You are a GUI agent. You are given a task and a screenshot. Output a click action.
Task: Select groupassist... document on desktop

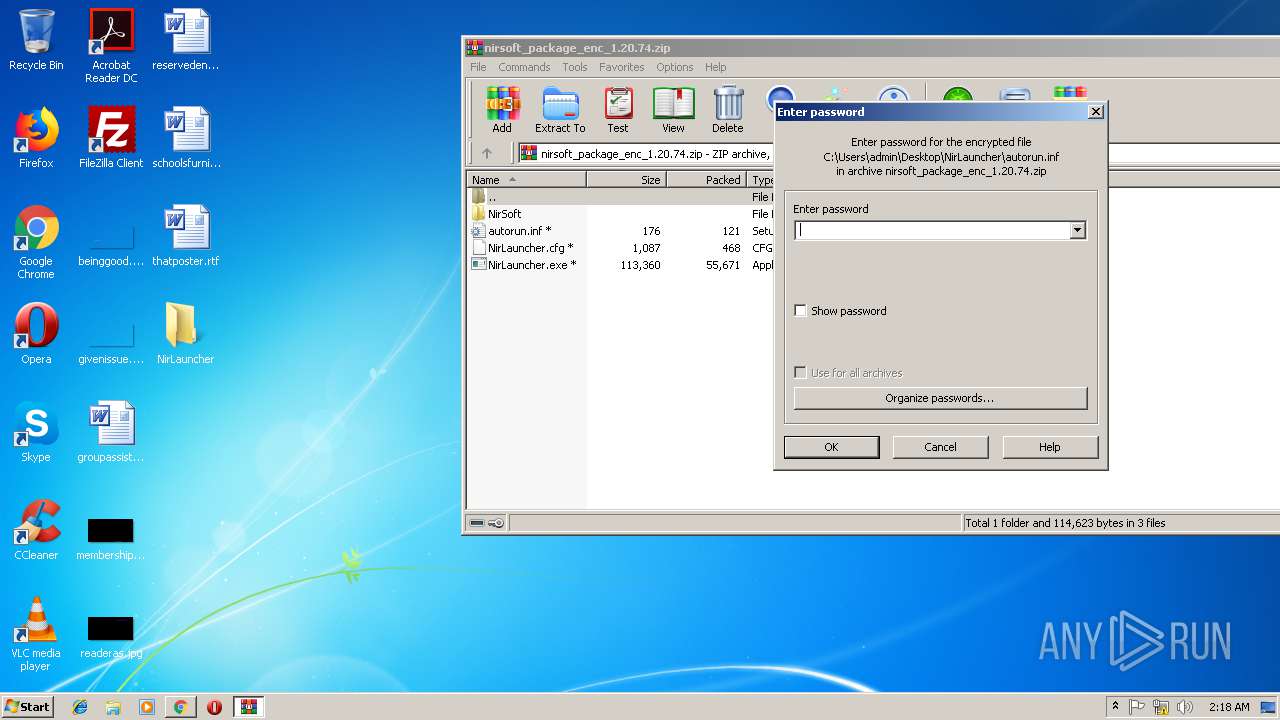[111, 432]
